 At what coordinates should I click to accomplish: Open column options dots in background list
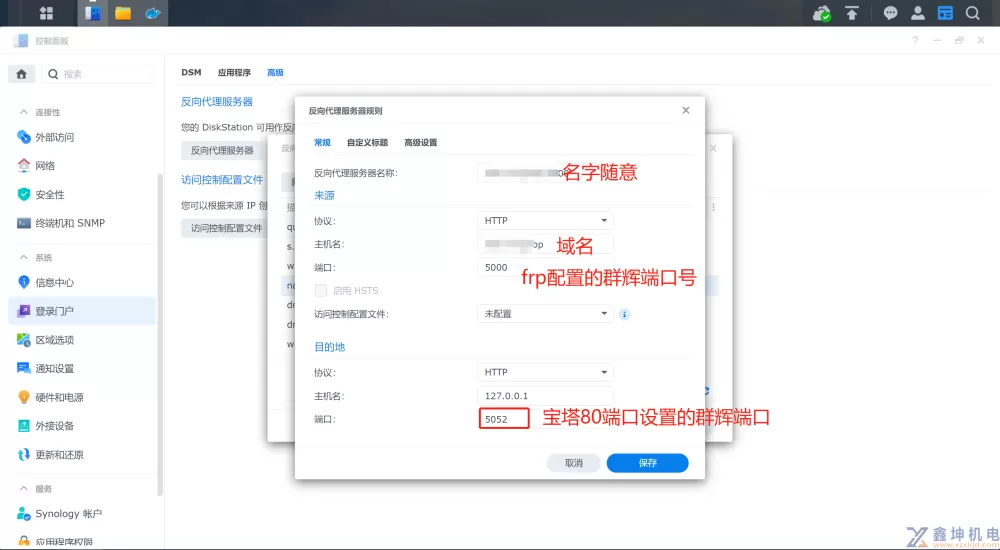pyautogui.click(x=713, y=207)
